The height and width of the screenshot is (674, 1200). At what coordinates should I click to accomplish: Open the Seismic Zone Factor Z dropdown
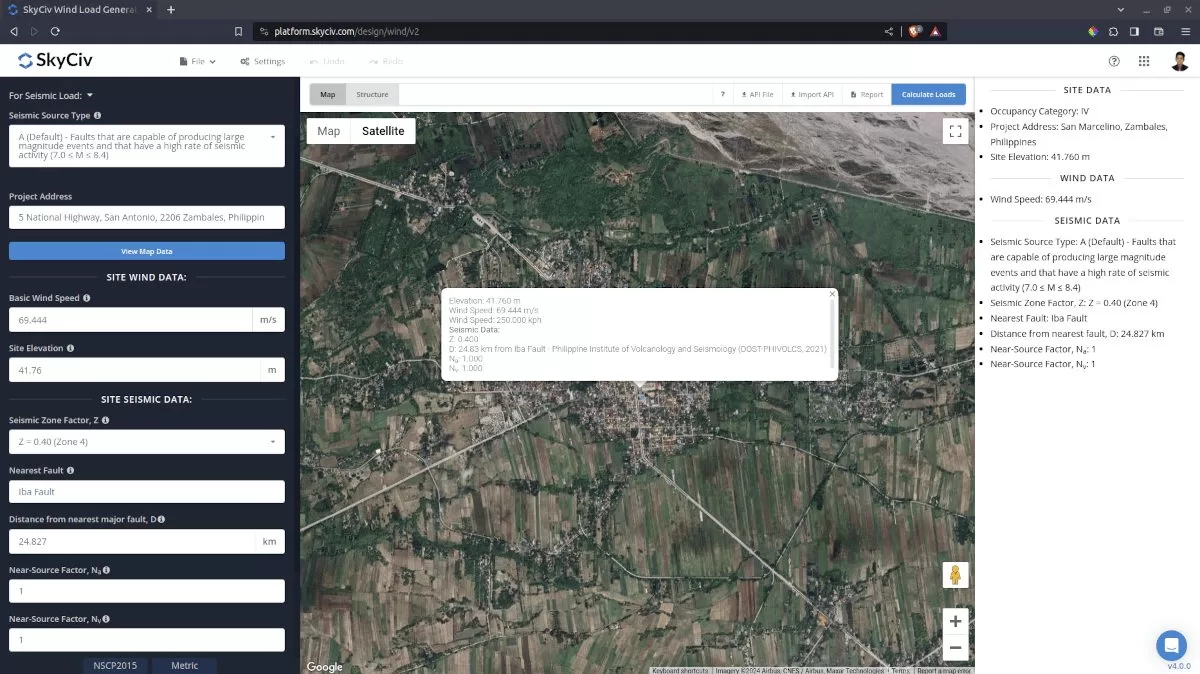pos(146,441)
